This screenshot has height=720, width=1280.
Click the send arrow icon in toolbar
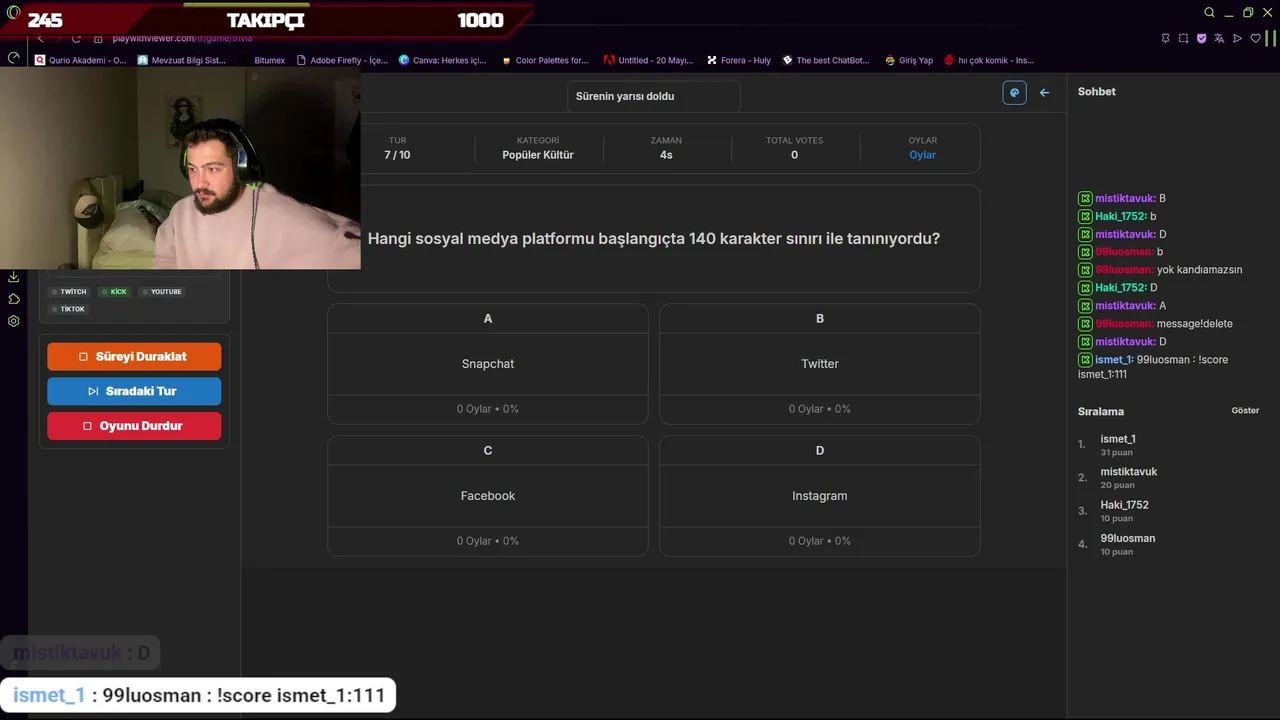click(x=1237, y=38)
